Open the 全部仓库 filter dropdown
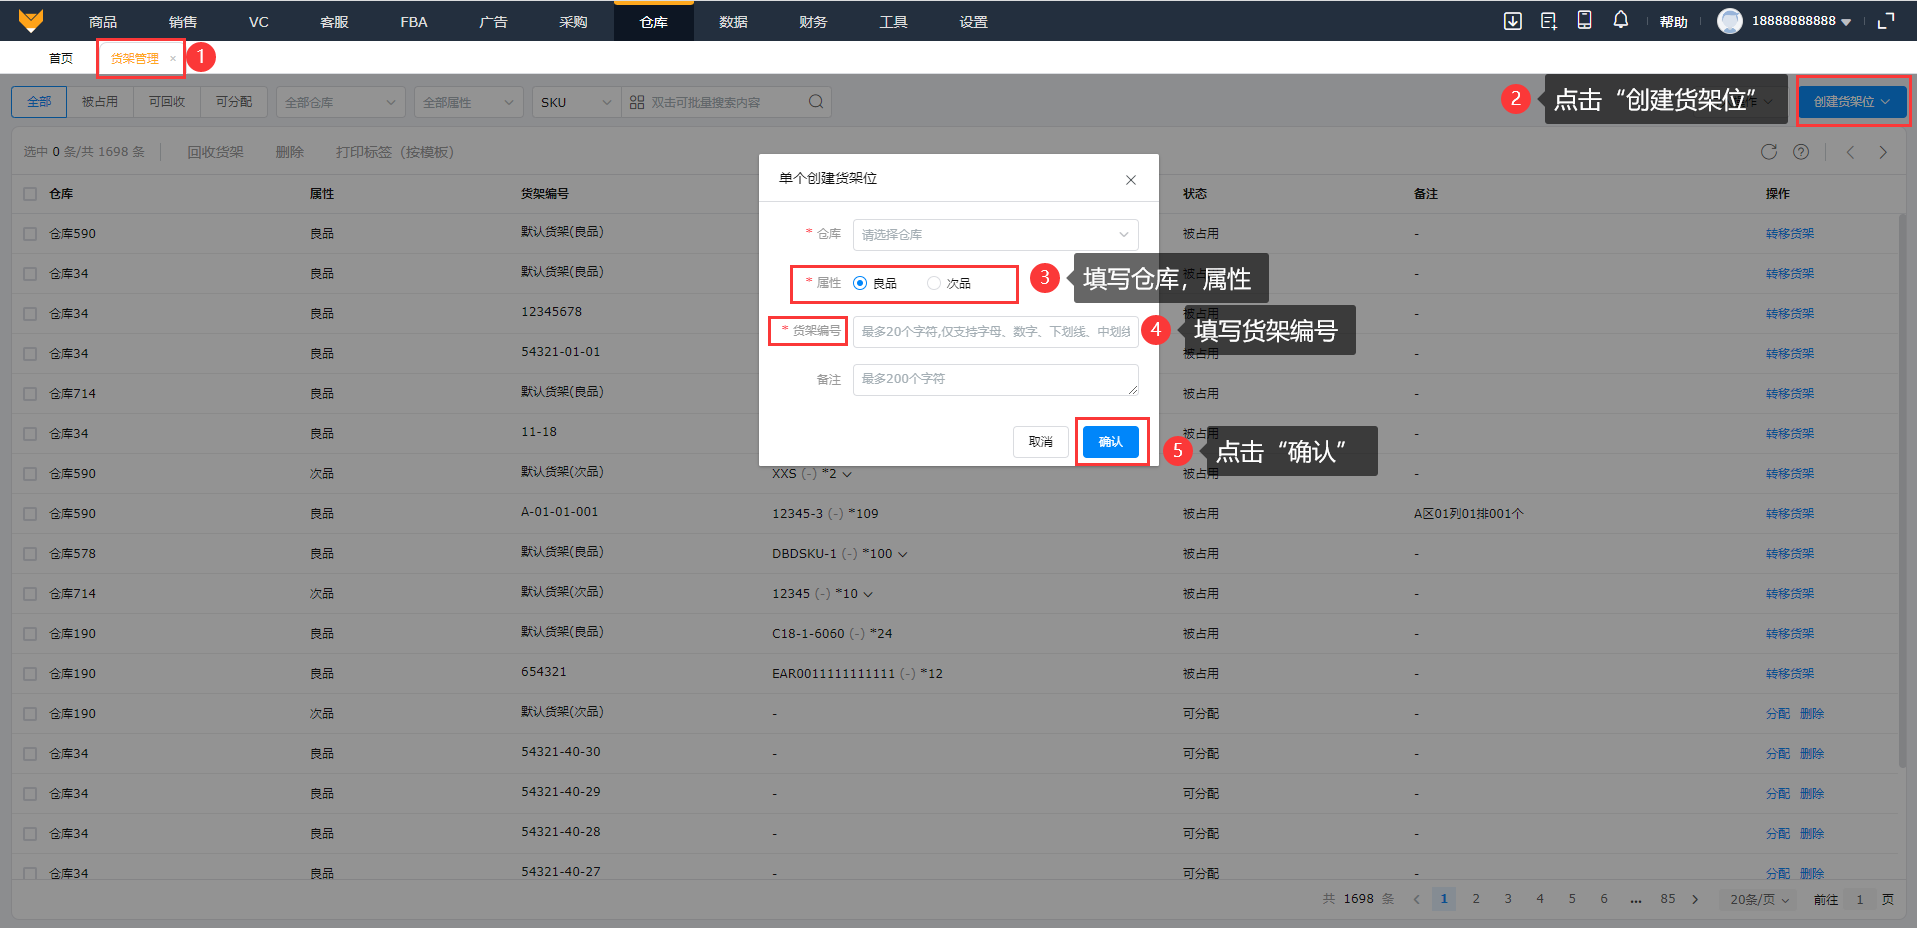Screen dimensions: 1917x928 click(x=340, y=102)
